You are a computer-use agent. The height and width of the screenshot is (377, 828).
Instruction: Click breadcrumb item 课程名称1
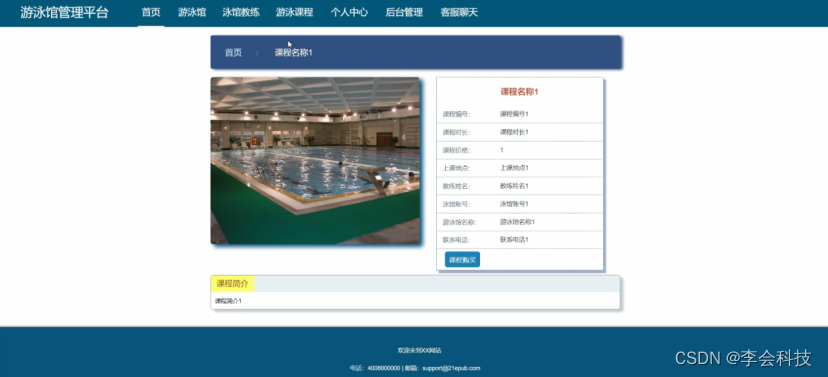293,53
